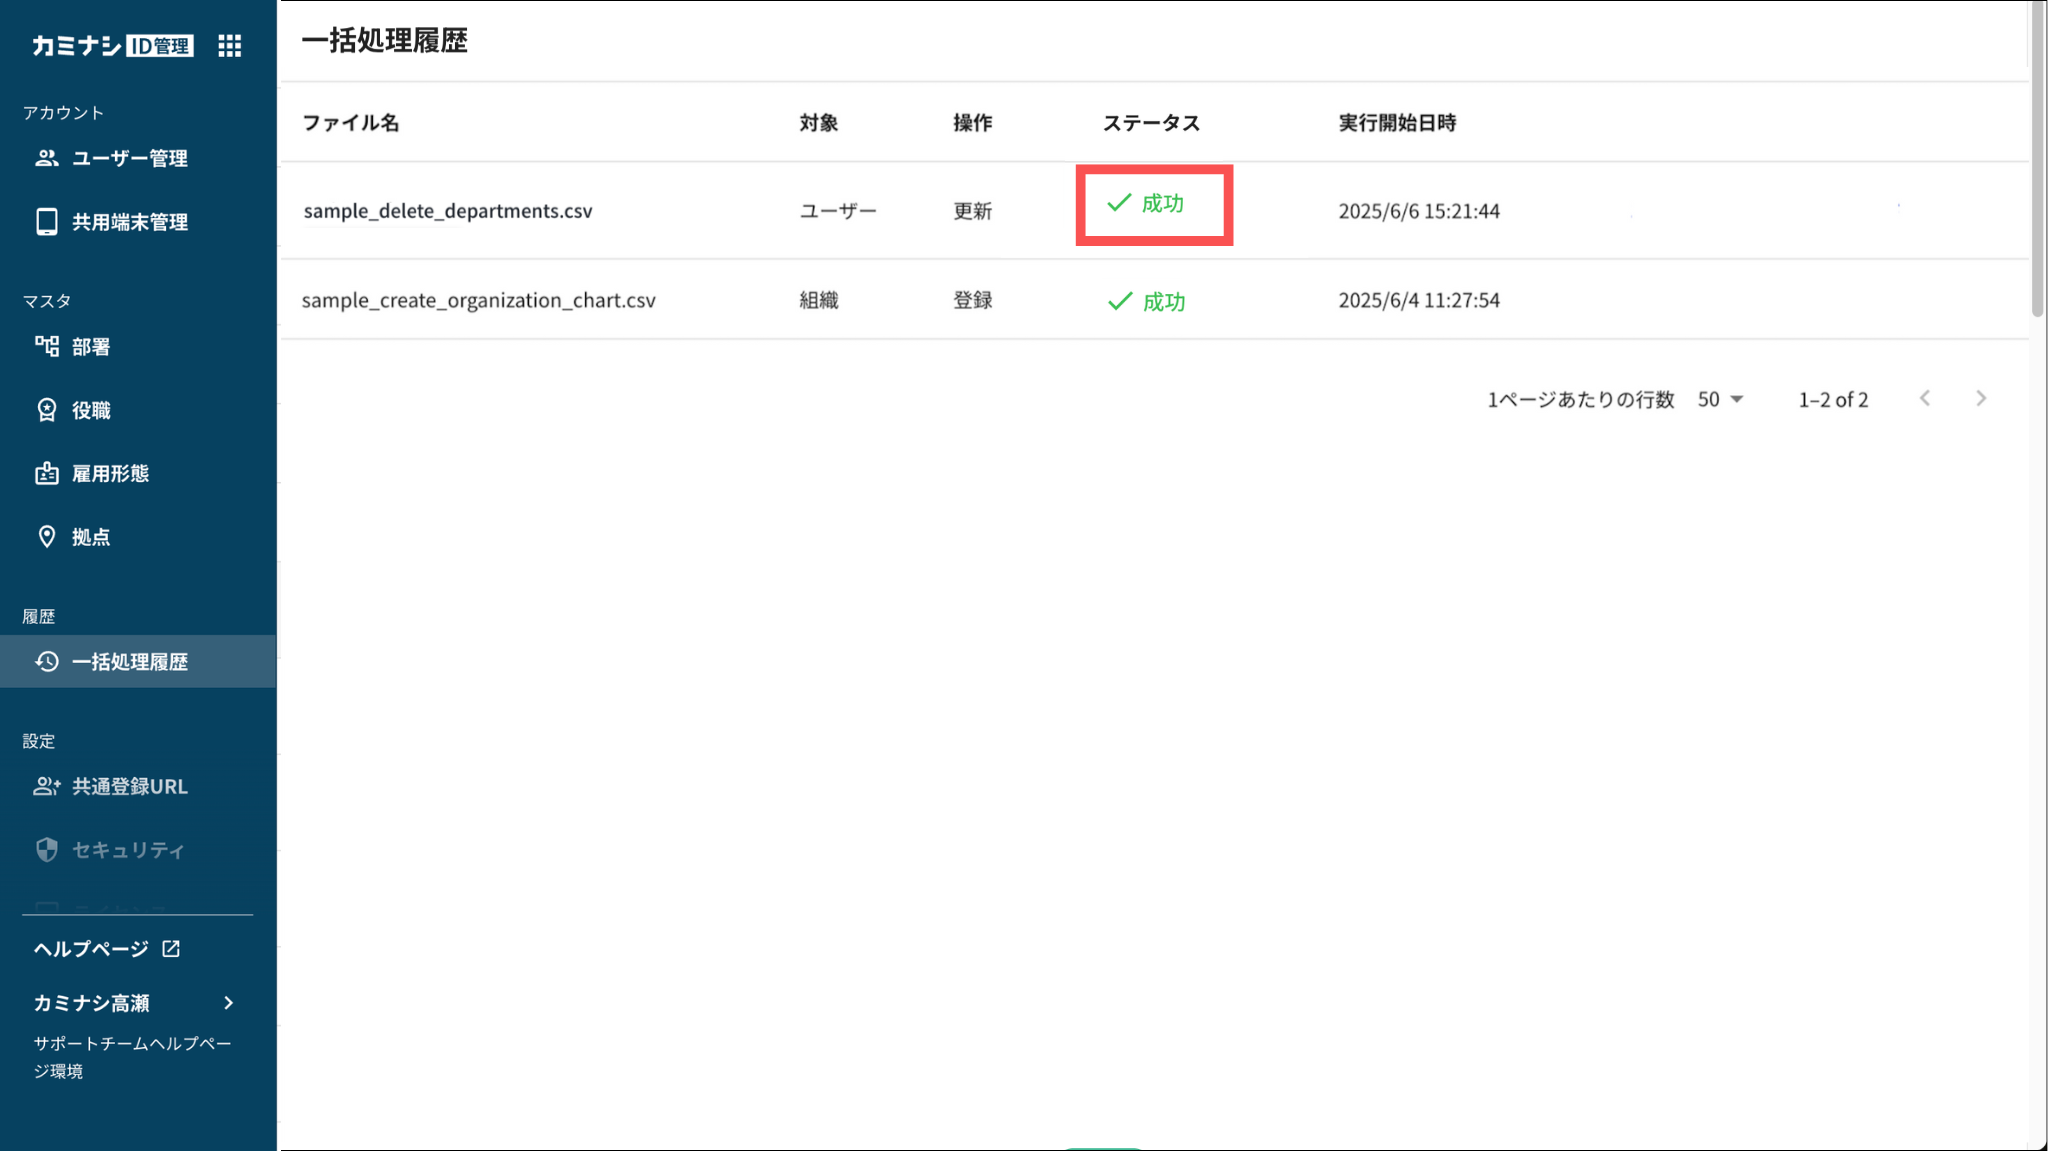Go to next page arrow
The height and width of the screenshot is (1151, 2048).
click(1981, 399)
